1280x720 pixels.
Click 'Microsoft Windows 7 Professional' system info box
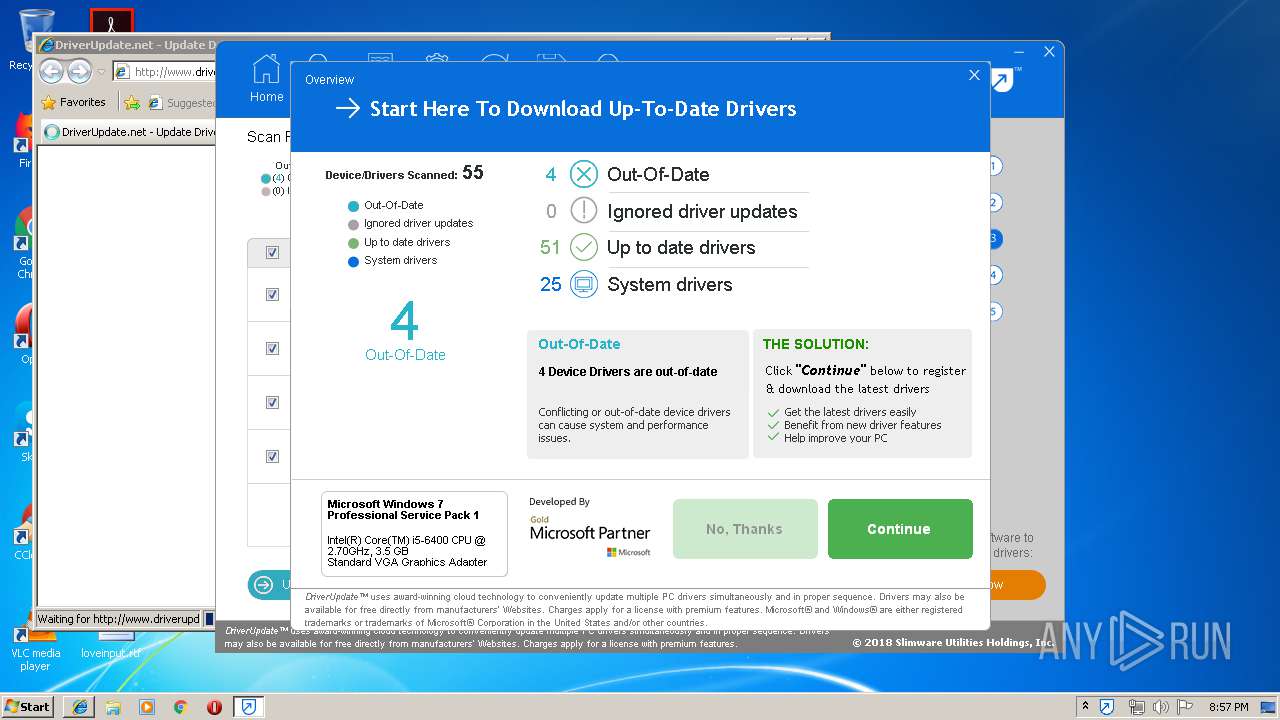414,534
